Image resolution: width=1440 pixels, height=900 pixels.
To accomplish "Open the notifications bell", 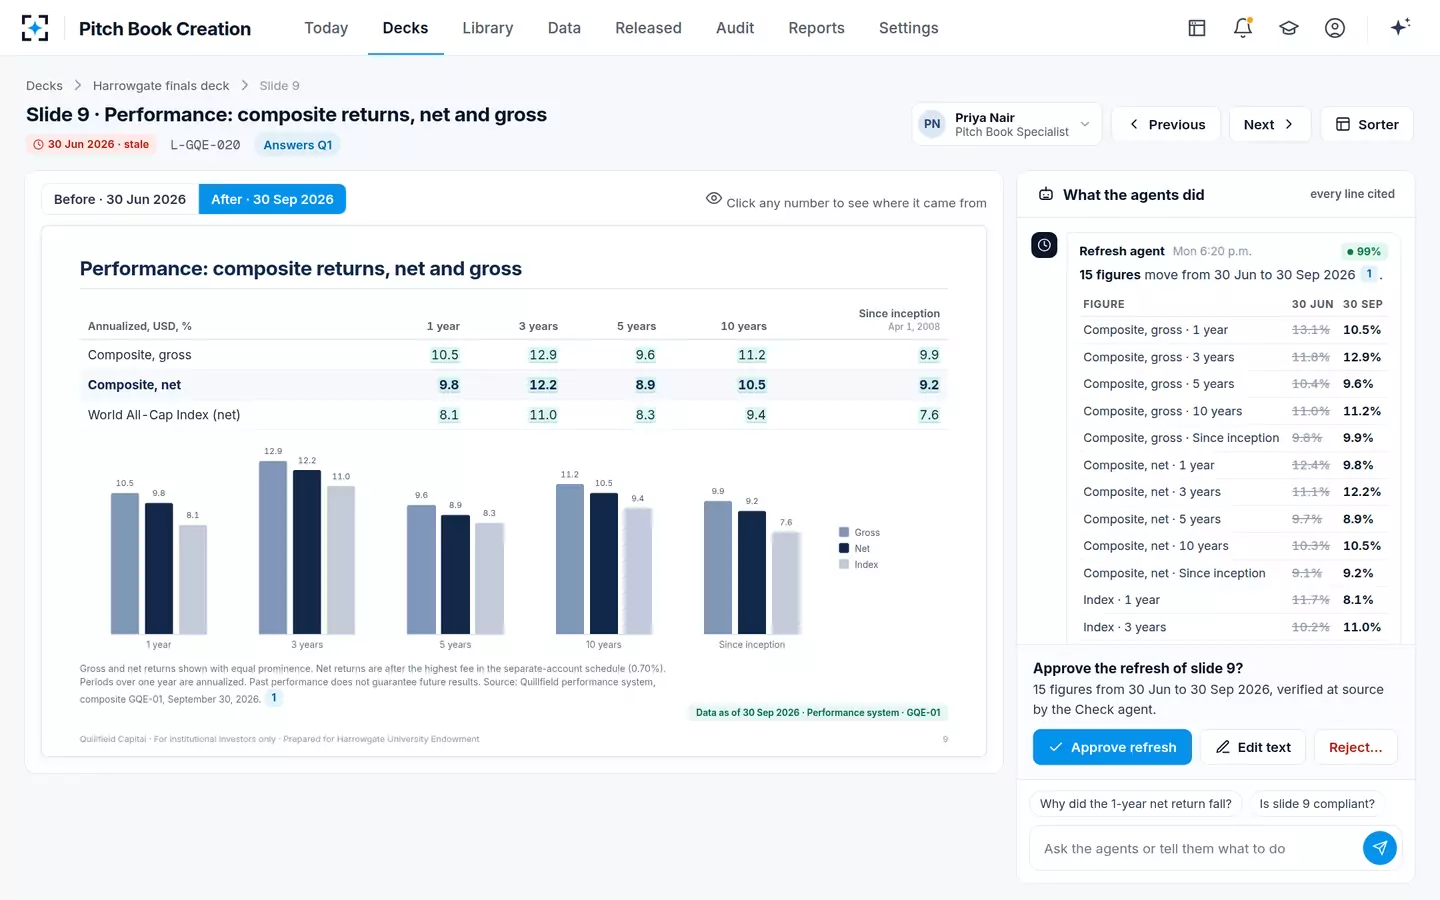I will coord(1243,28).
